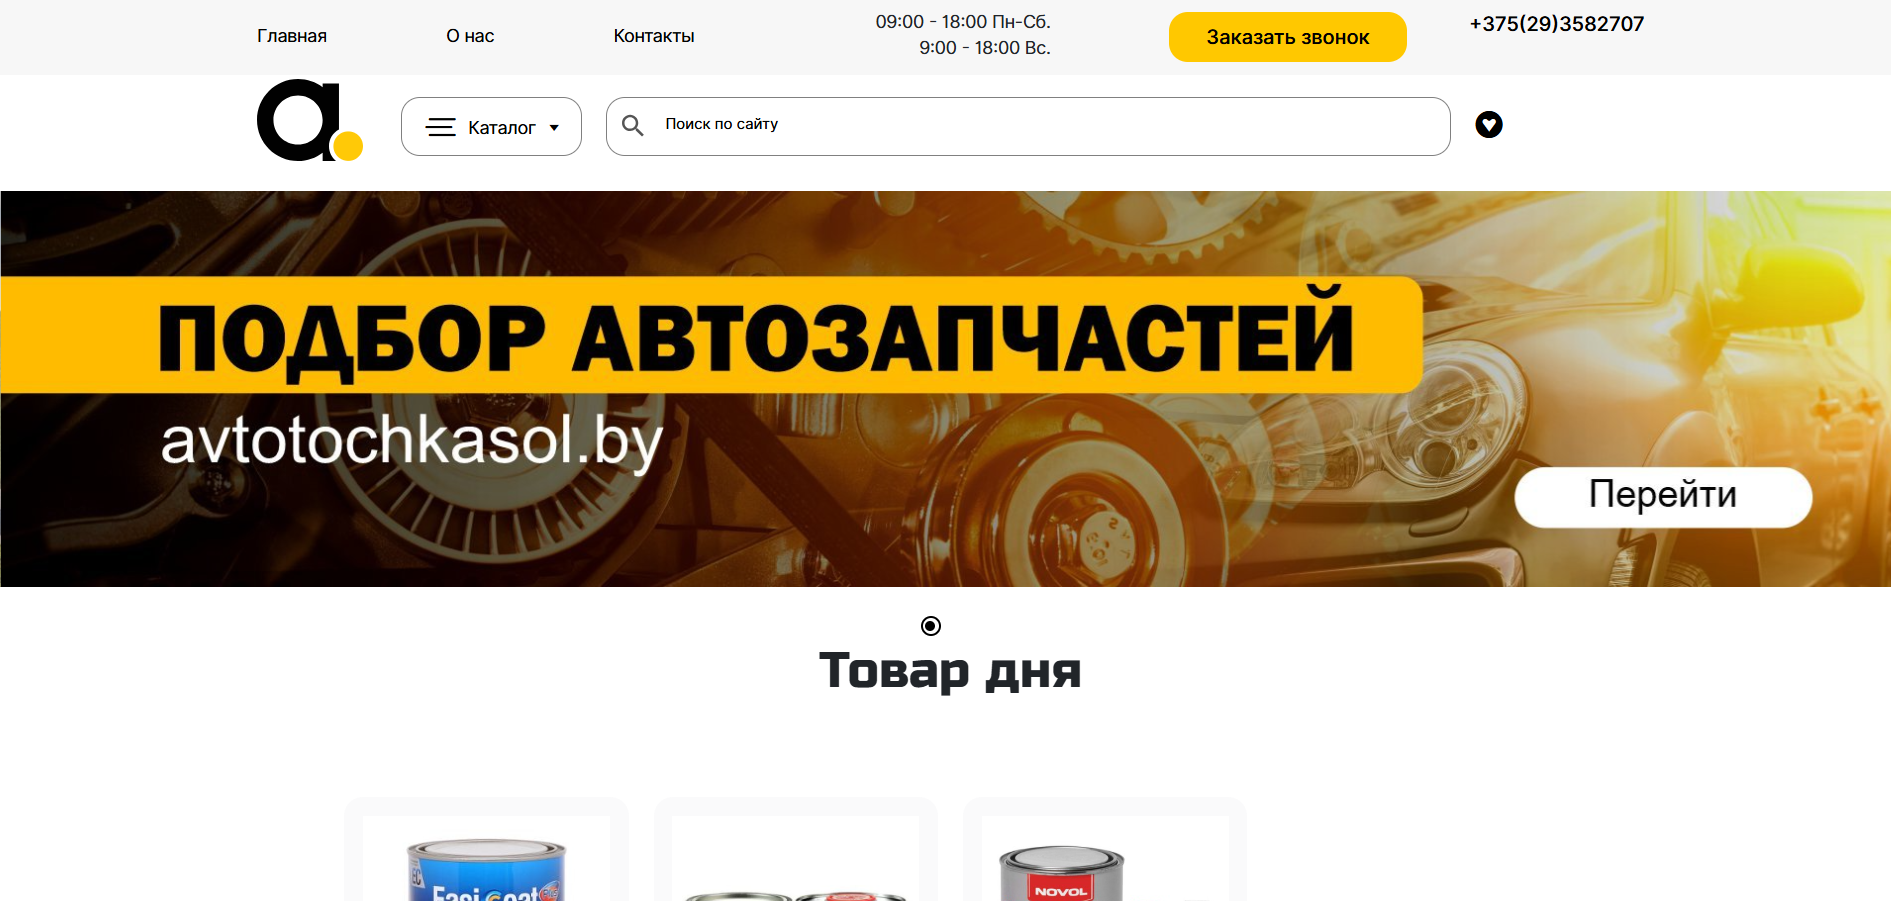
Task: Call the phone number +375(29)3582707
Action: [1557, 24]
